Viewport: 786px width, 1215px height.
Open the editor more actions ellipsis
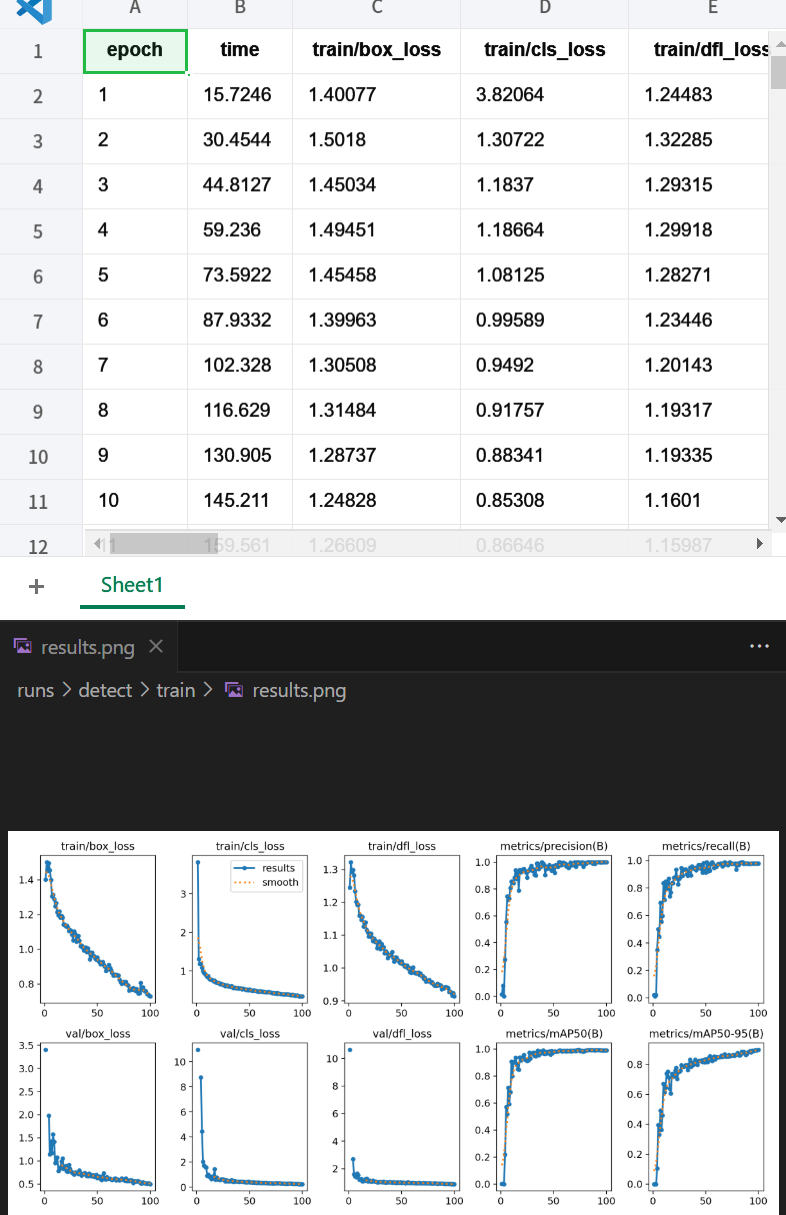coord(759,647)
